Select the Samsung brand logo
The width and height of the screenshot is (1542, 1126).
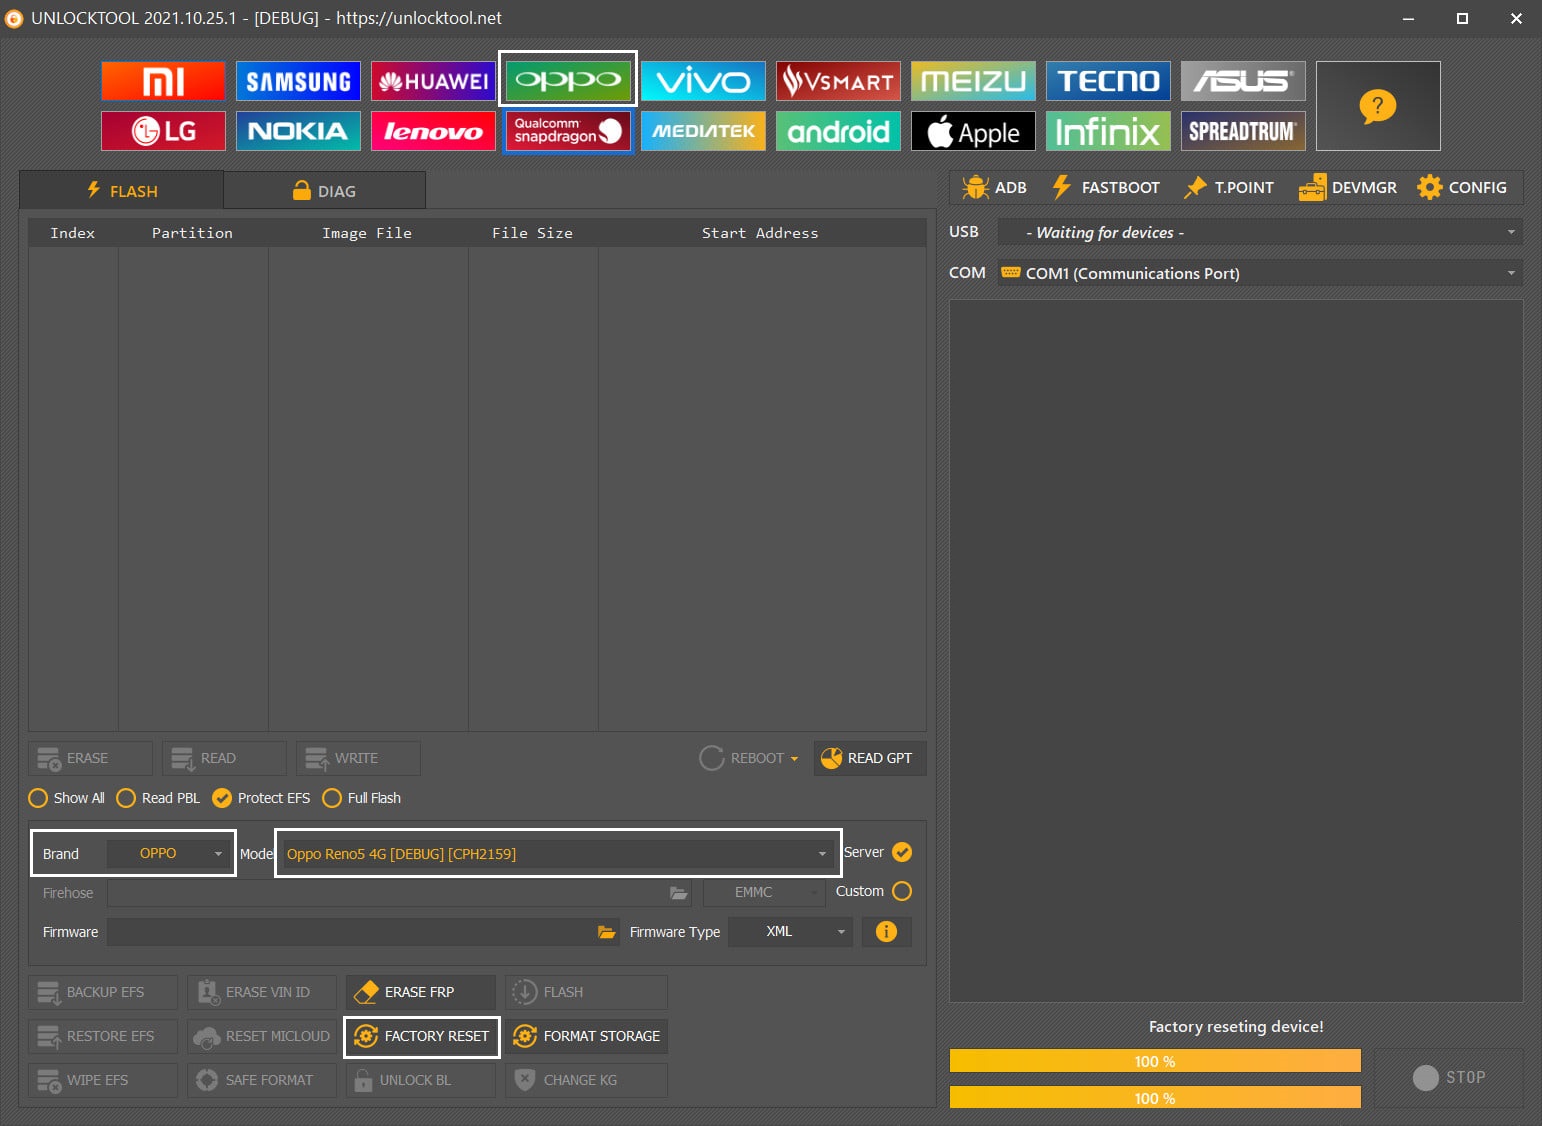tap(298, 81)
